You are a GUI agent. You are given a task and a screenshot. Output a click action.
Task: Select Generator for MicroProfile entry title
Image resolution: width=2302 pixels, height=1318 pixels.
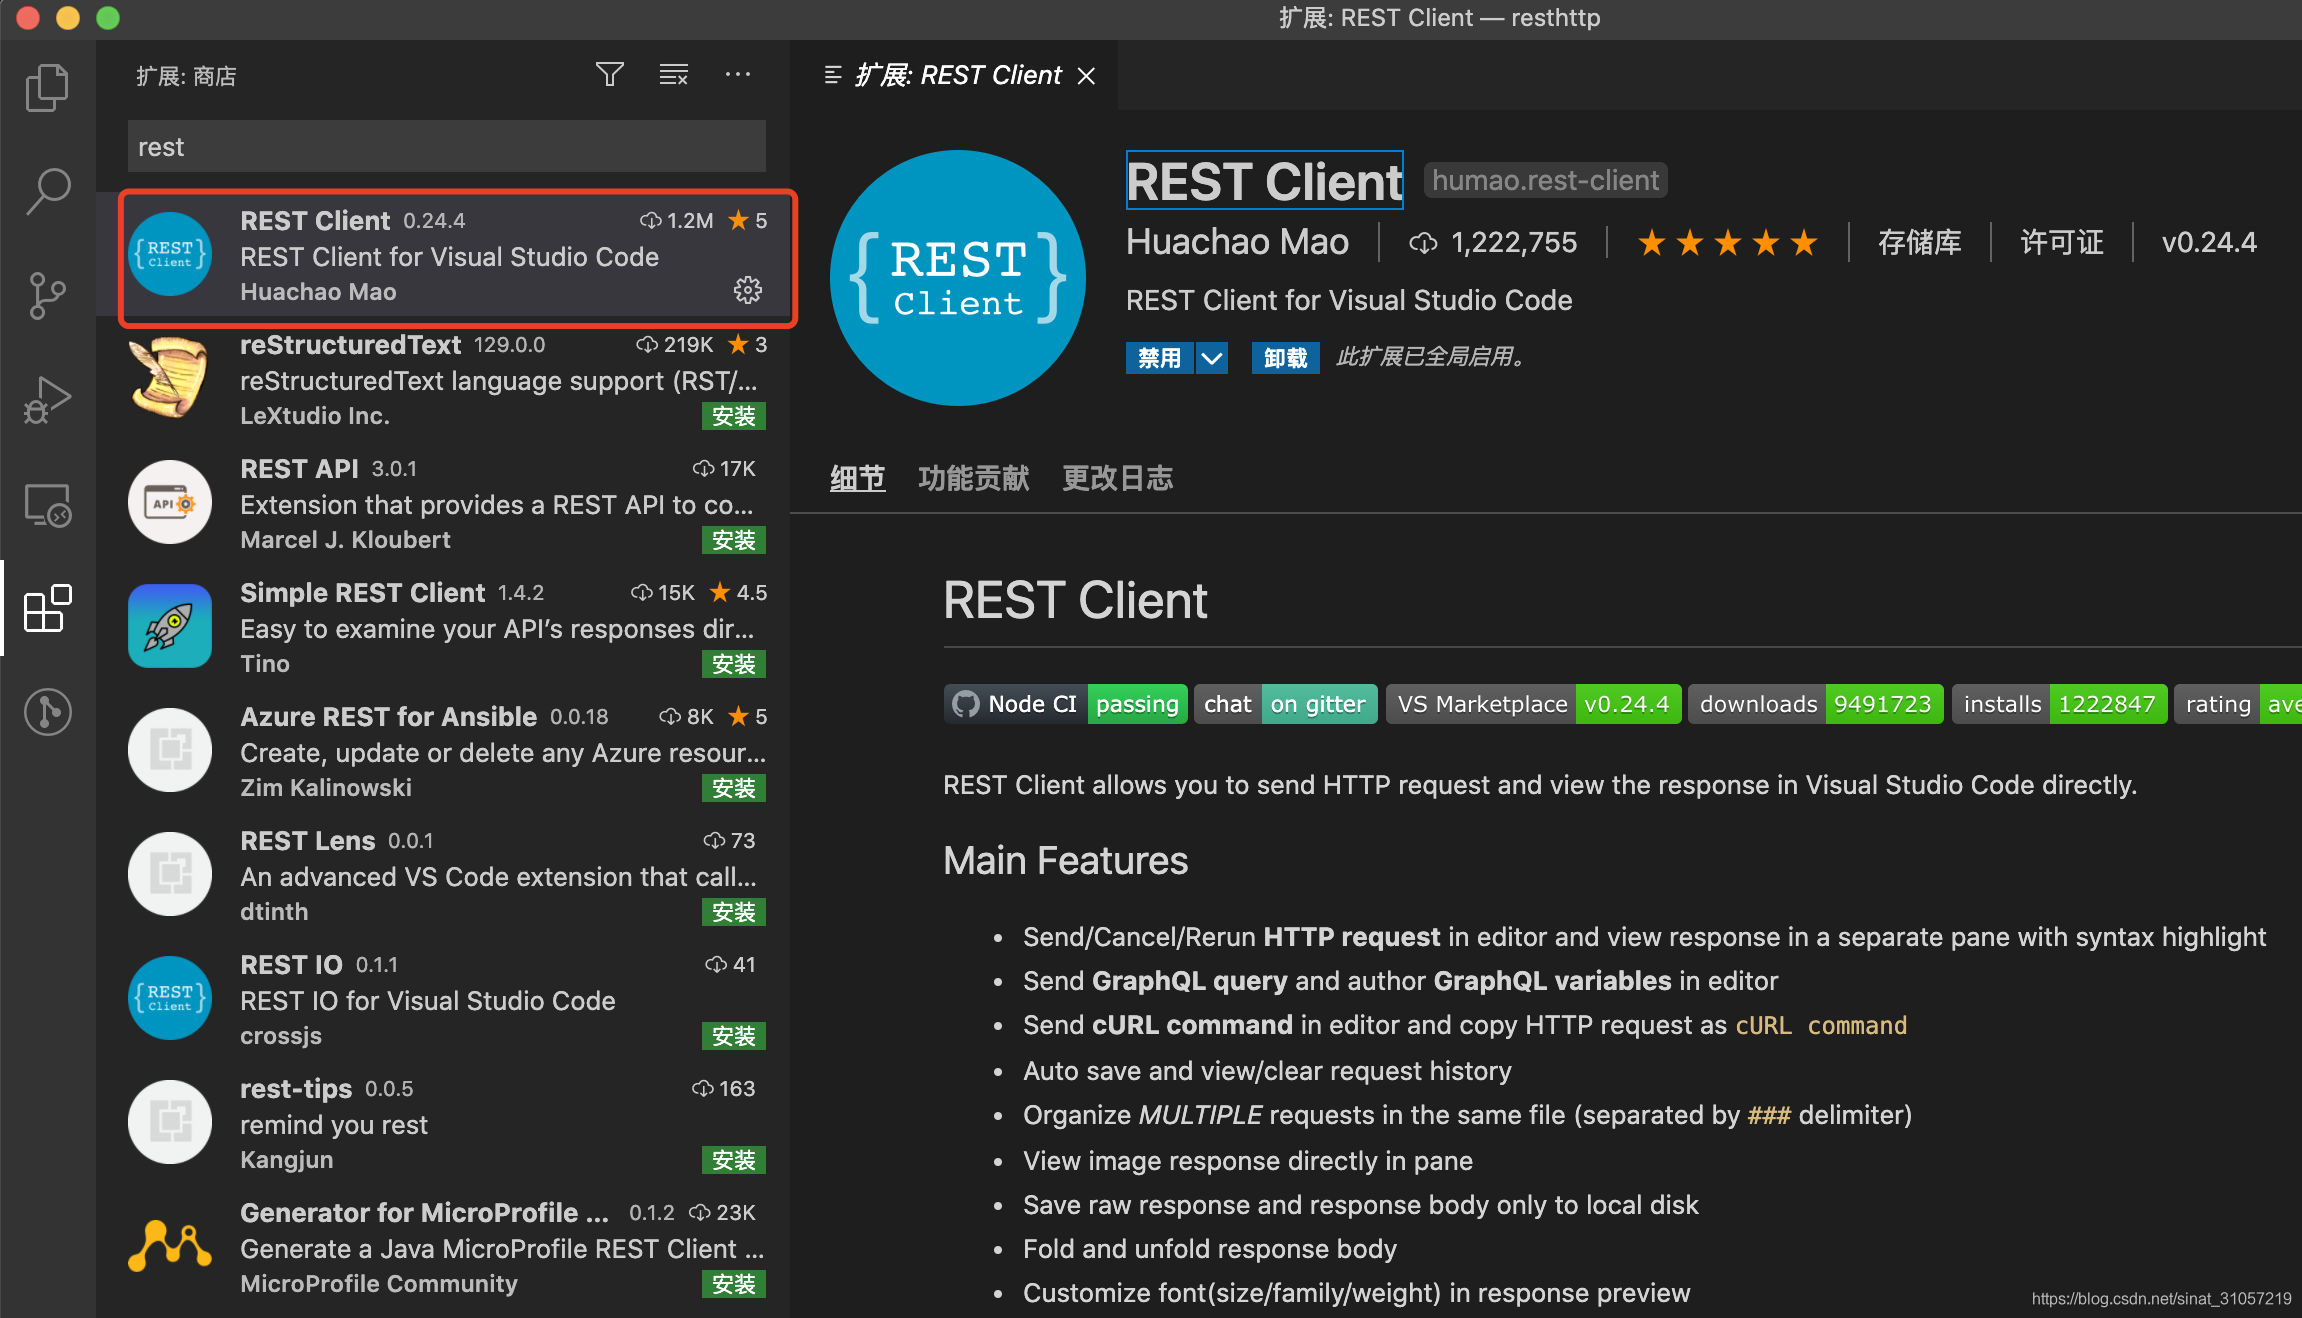[425, 1212]
